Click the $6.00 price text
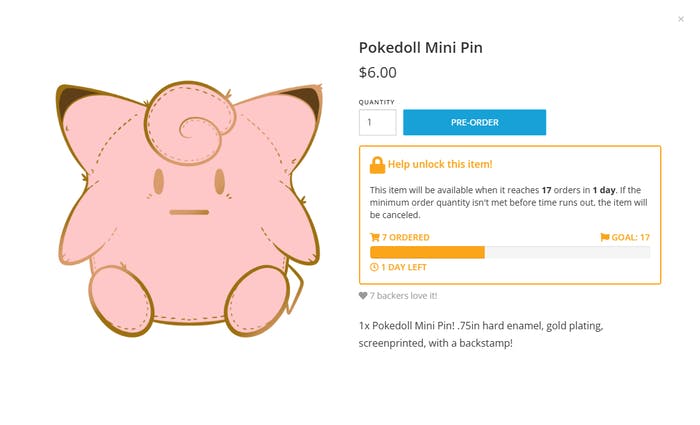 coord(378,72)
